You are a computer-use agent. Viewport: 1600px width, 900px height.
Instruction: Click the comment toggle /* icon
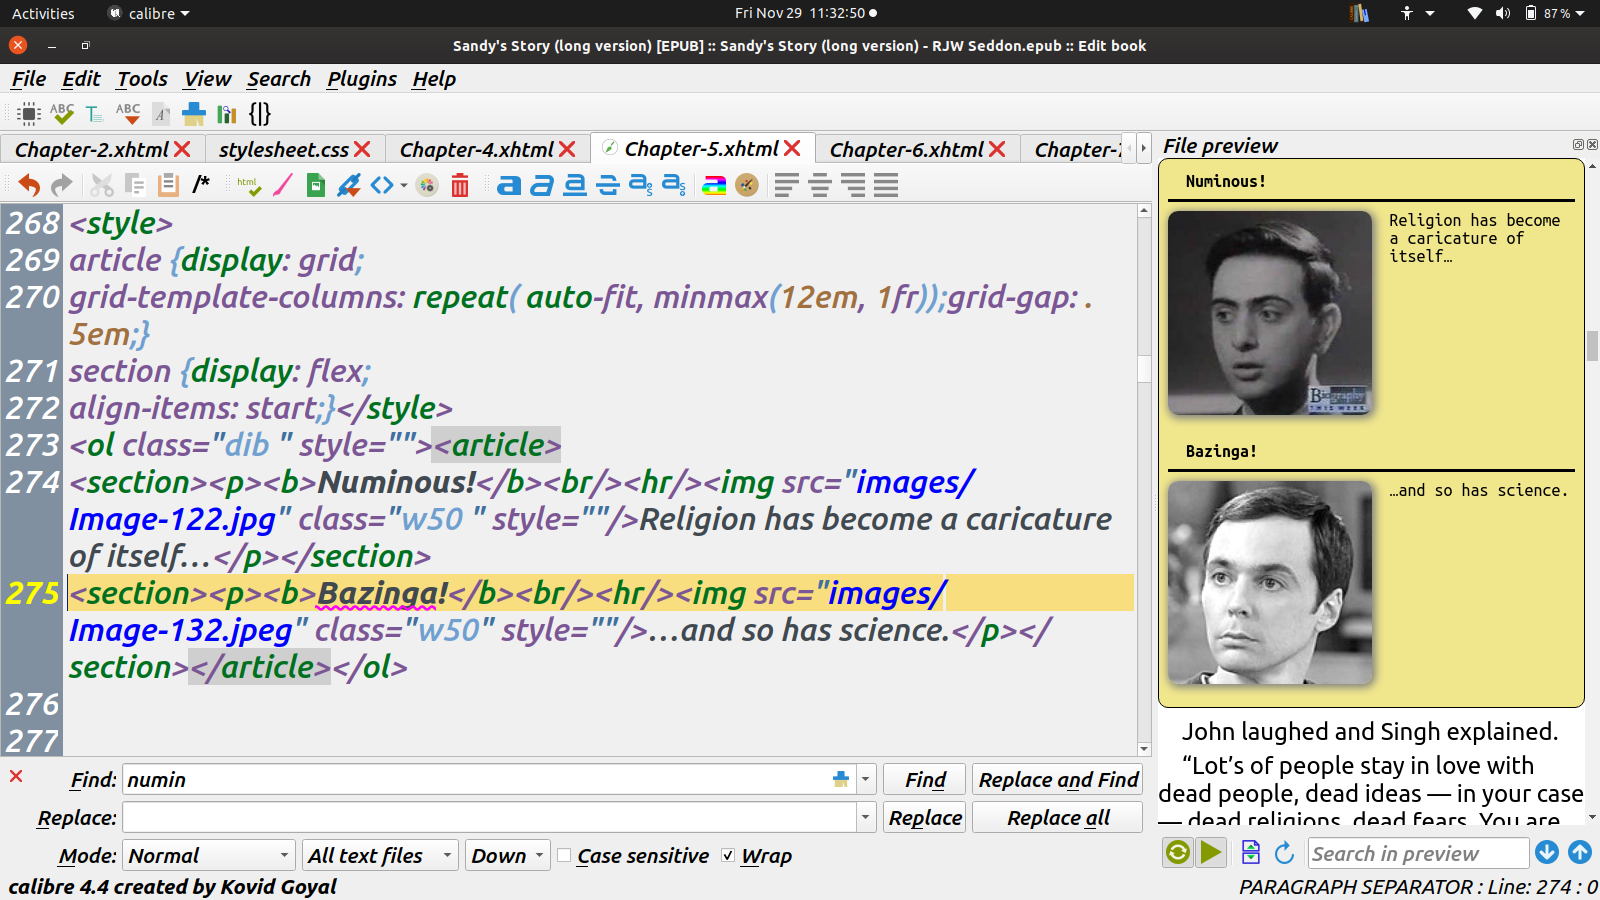[x=201, y=184]
